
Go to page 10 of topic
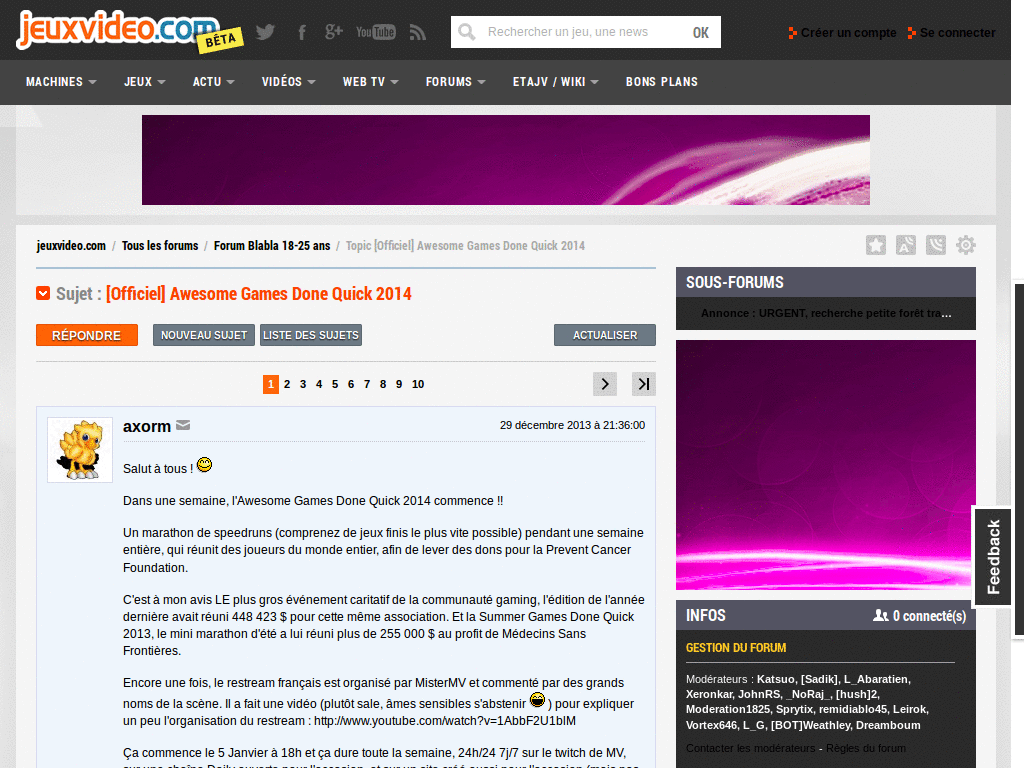(x=418, y=384)
